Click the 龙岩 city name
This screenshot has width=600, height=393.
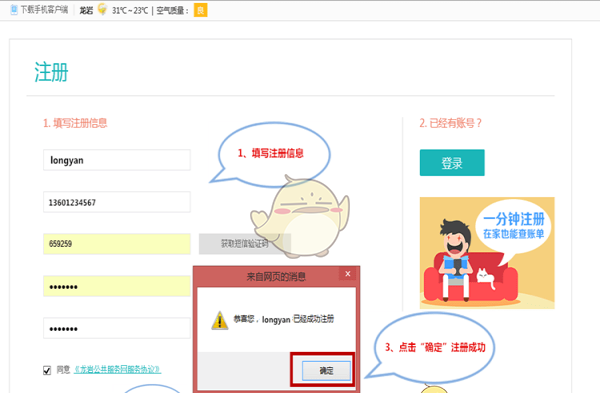[86, 10]
